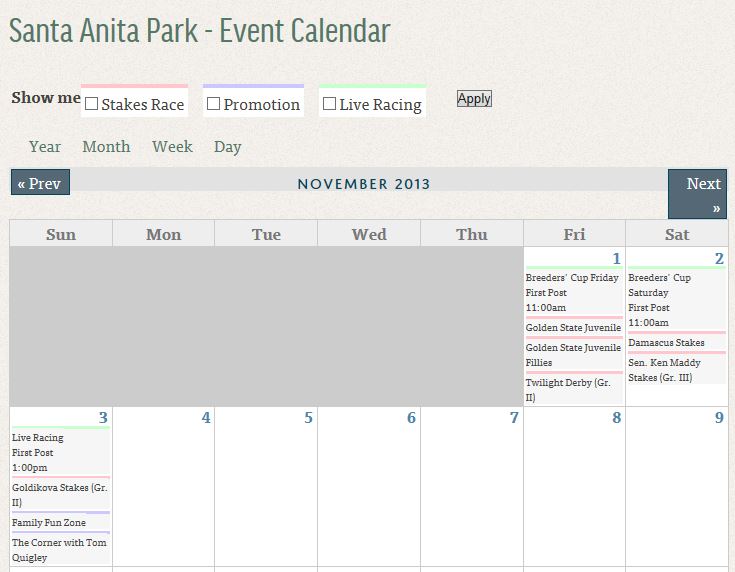Switch to Year view
The image size is (735, 572).
coord(45,147)
